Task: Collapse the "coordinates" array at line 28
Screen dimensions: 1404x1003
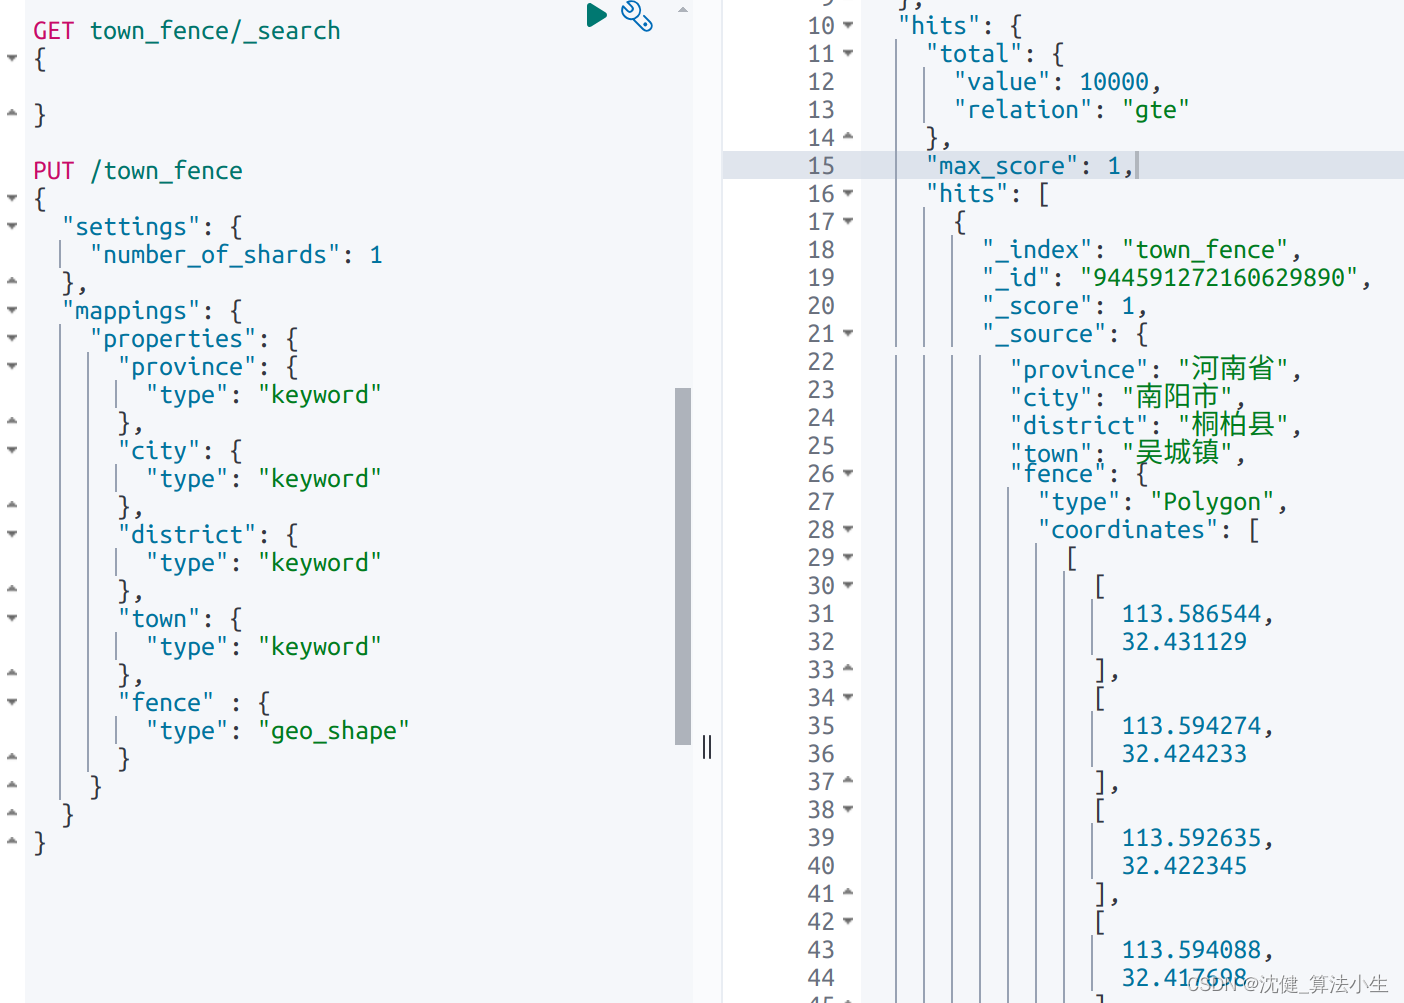Action: [848, 530]
